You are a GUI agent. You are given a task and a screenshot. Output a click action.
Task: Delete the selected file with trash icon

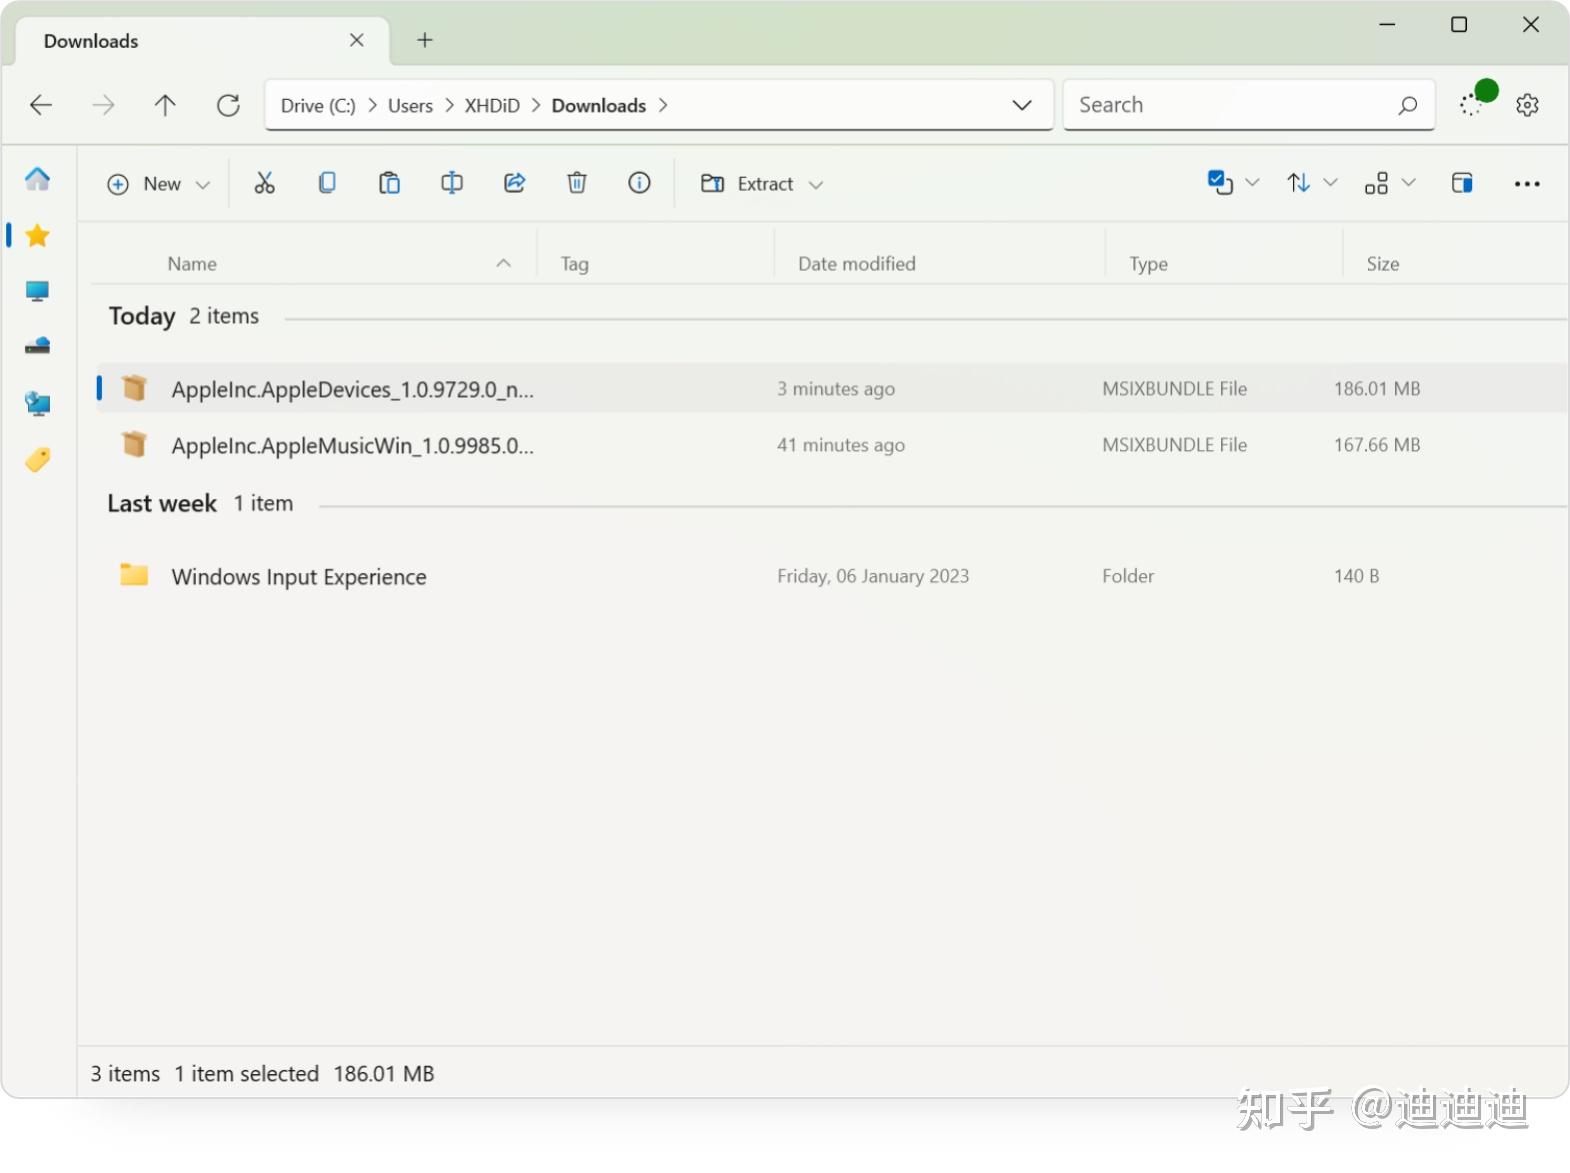[x=577, y=183]
